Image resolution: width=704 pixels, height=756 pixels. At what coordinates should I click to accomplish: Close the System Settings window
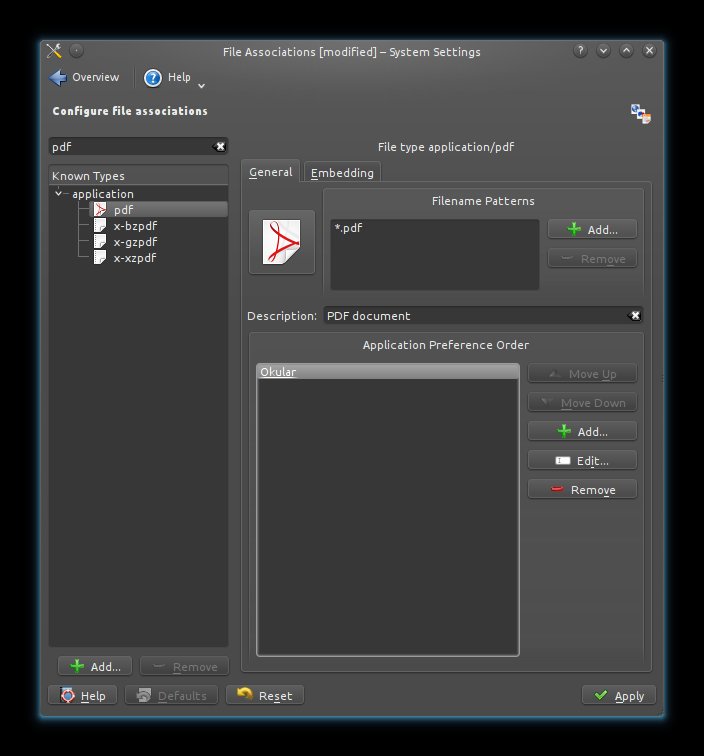650,51
